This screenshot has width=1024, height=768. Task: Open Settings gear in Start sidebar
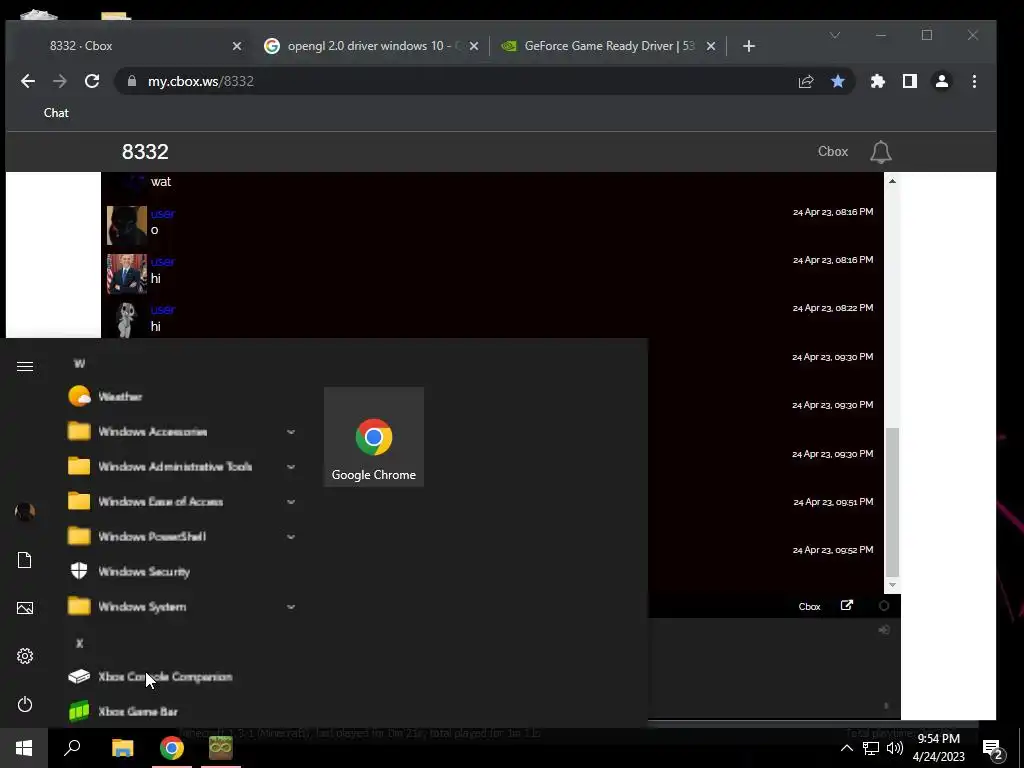coord(25,656)
